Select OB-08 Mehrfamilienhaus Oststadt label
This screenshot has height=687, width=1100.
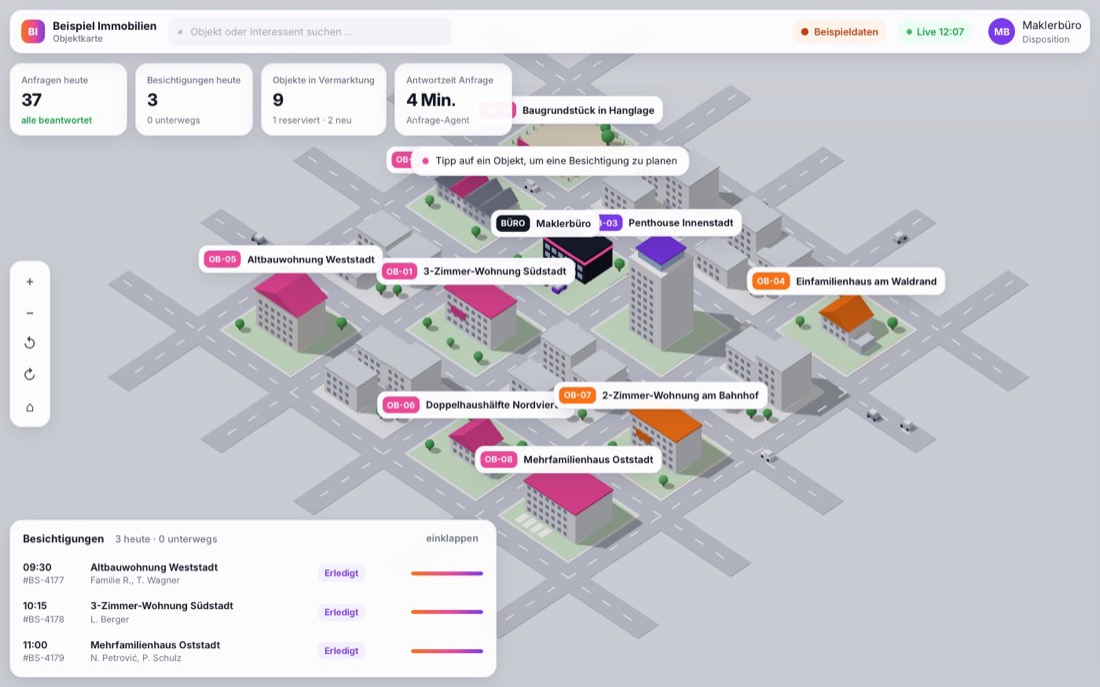pos(568,460)
